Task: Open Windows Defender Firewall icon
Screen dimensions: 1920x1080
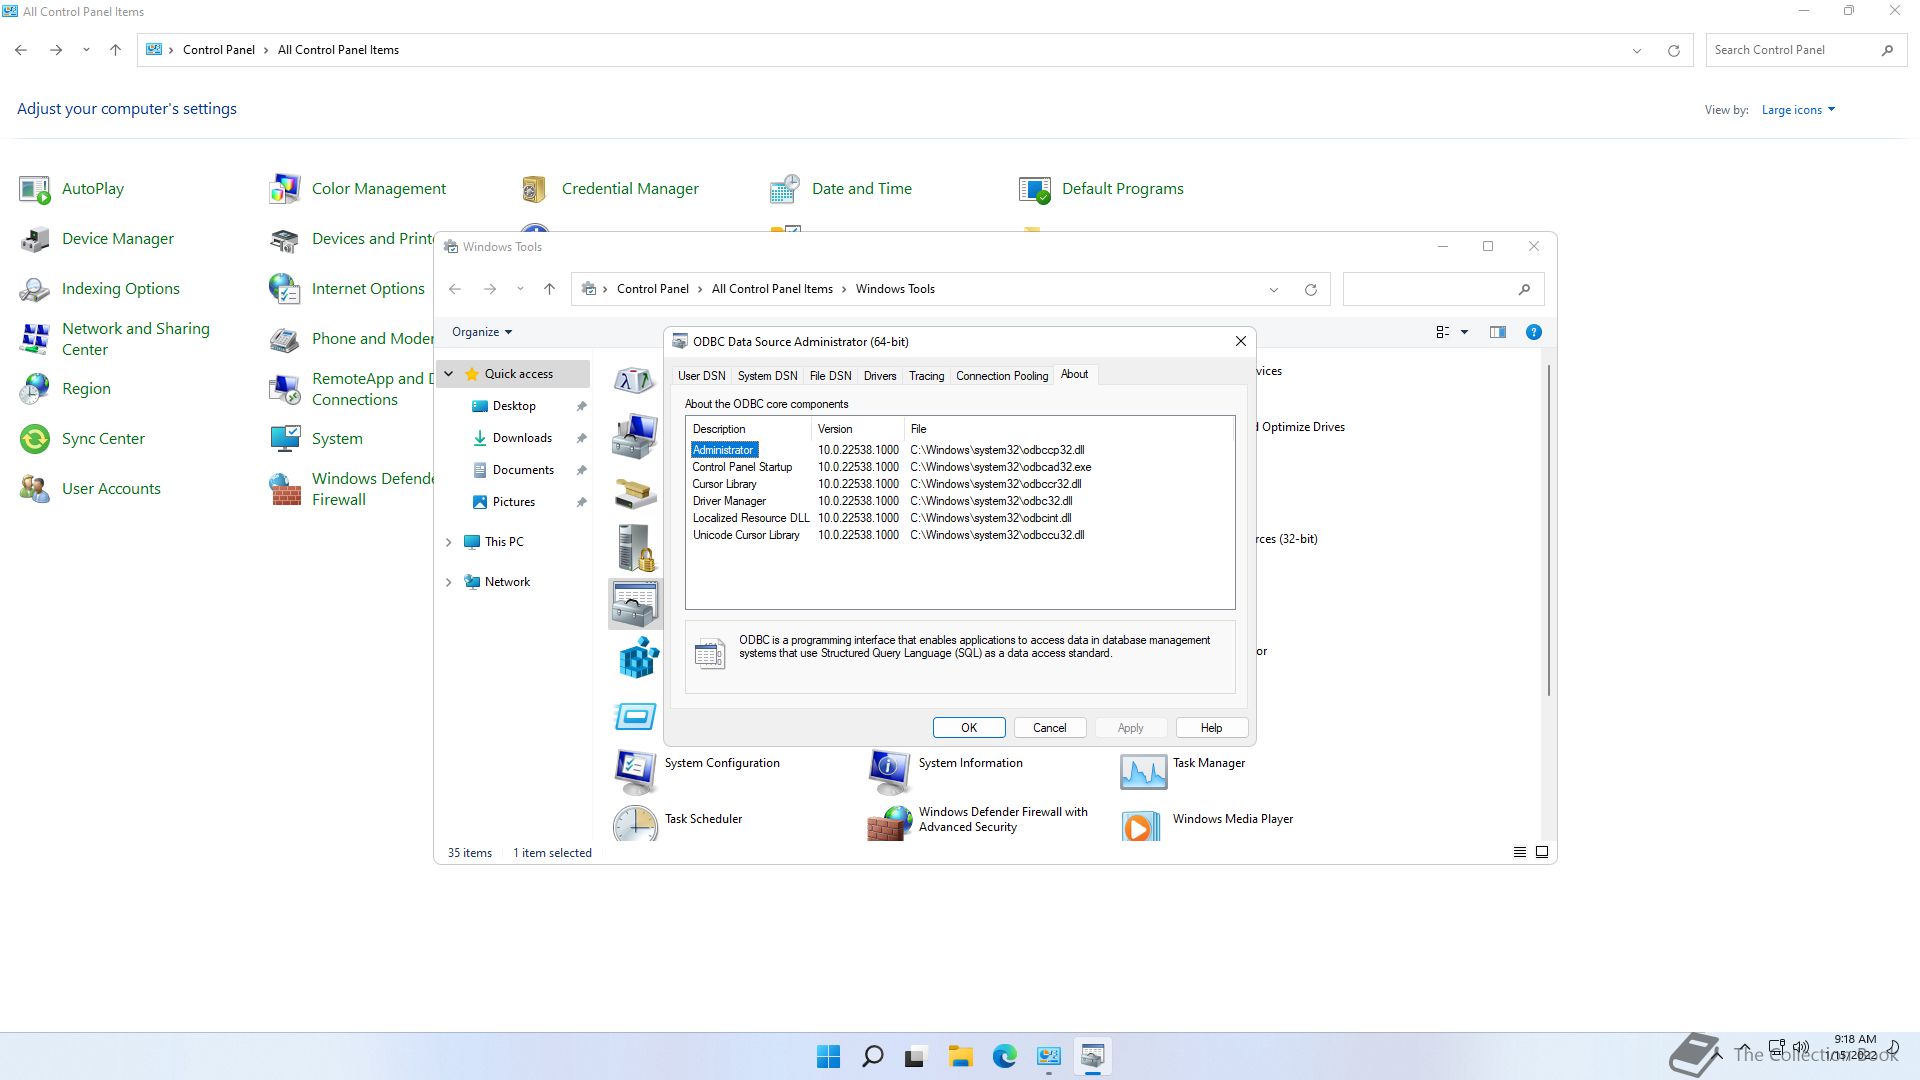Action: (351, 489)
